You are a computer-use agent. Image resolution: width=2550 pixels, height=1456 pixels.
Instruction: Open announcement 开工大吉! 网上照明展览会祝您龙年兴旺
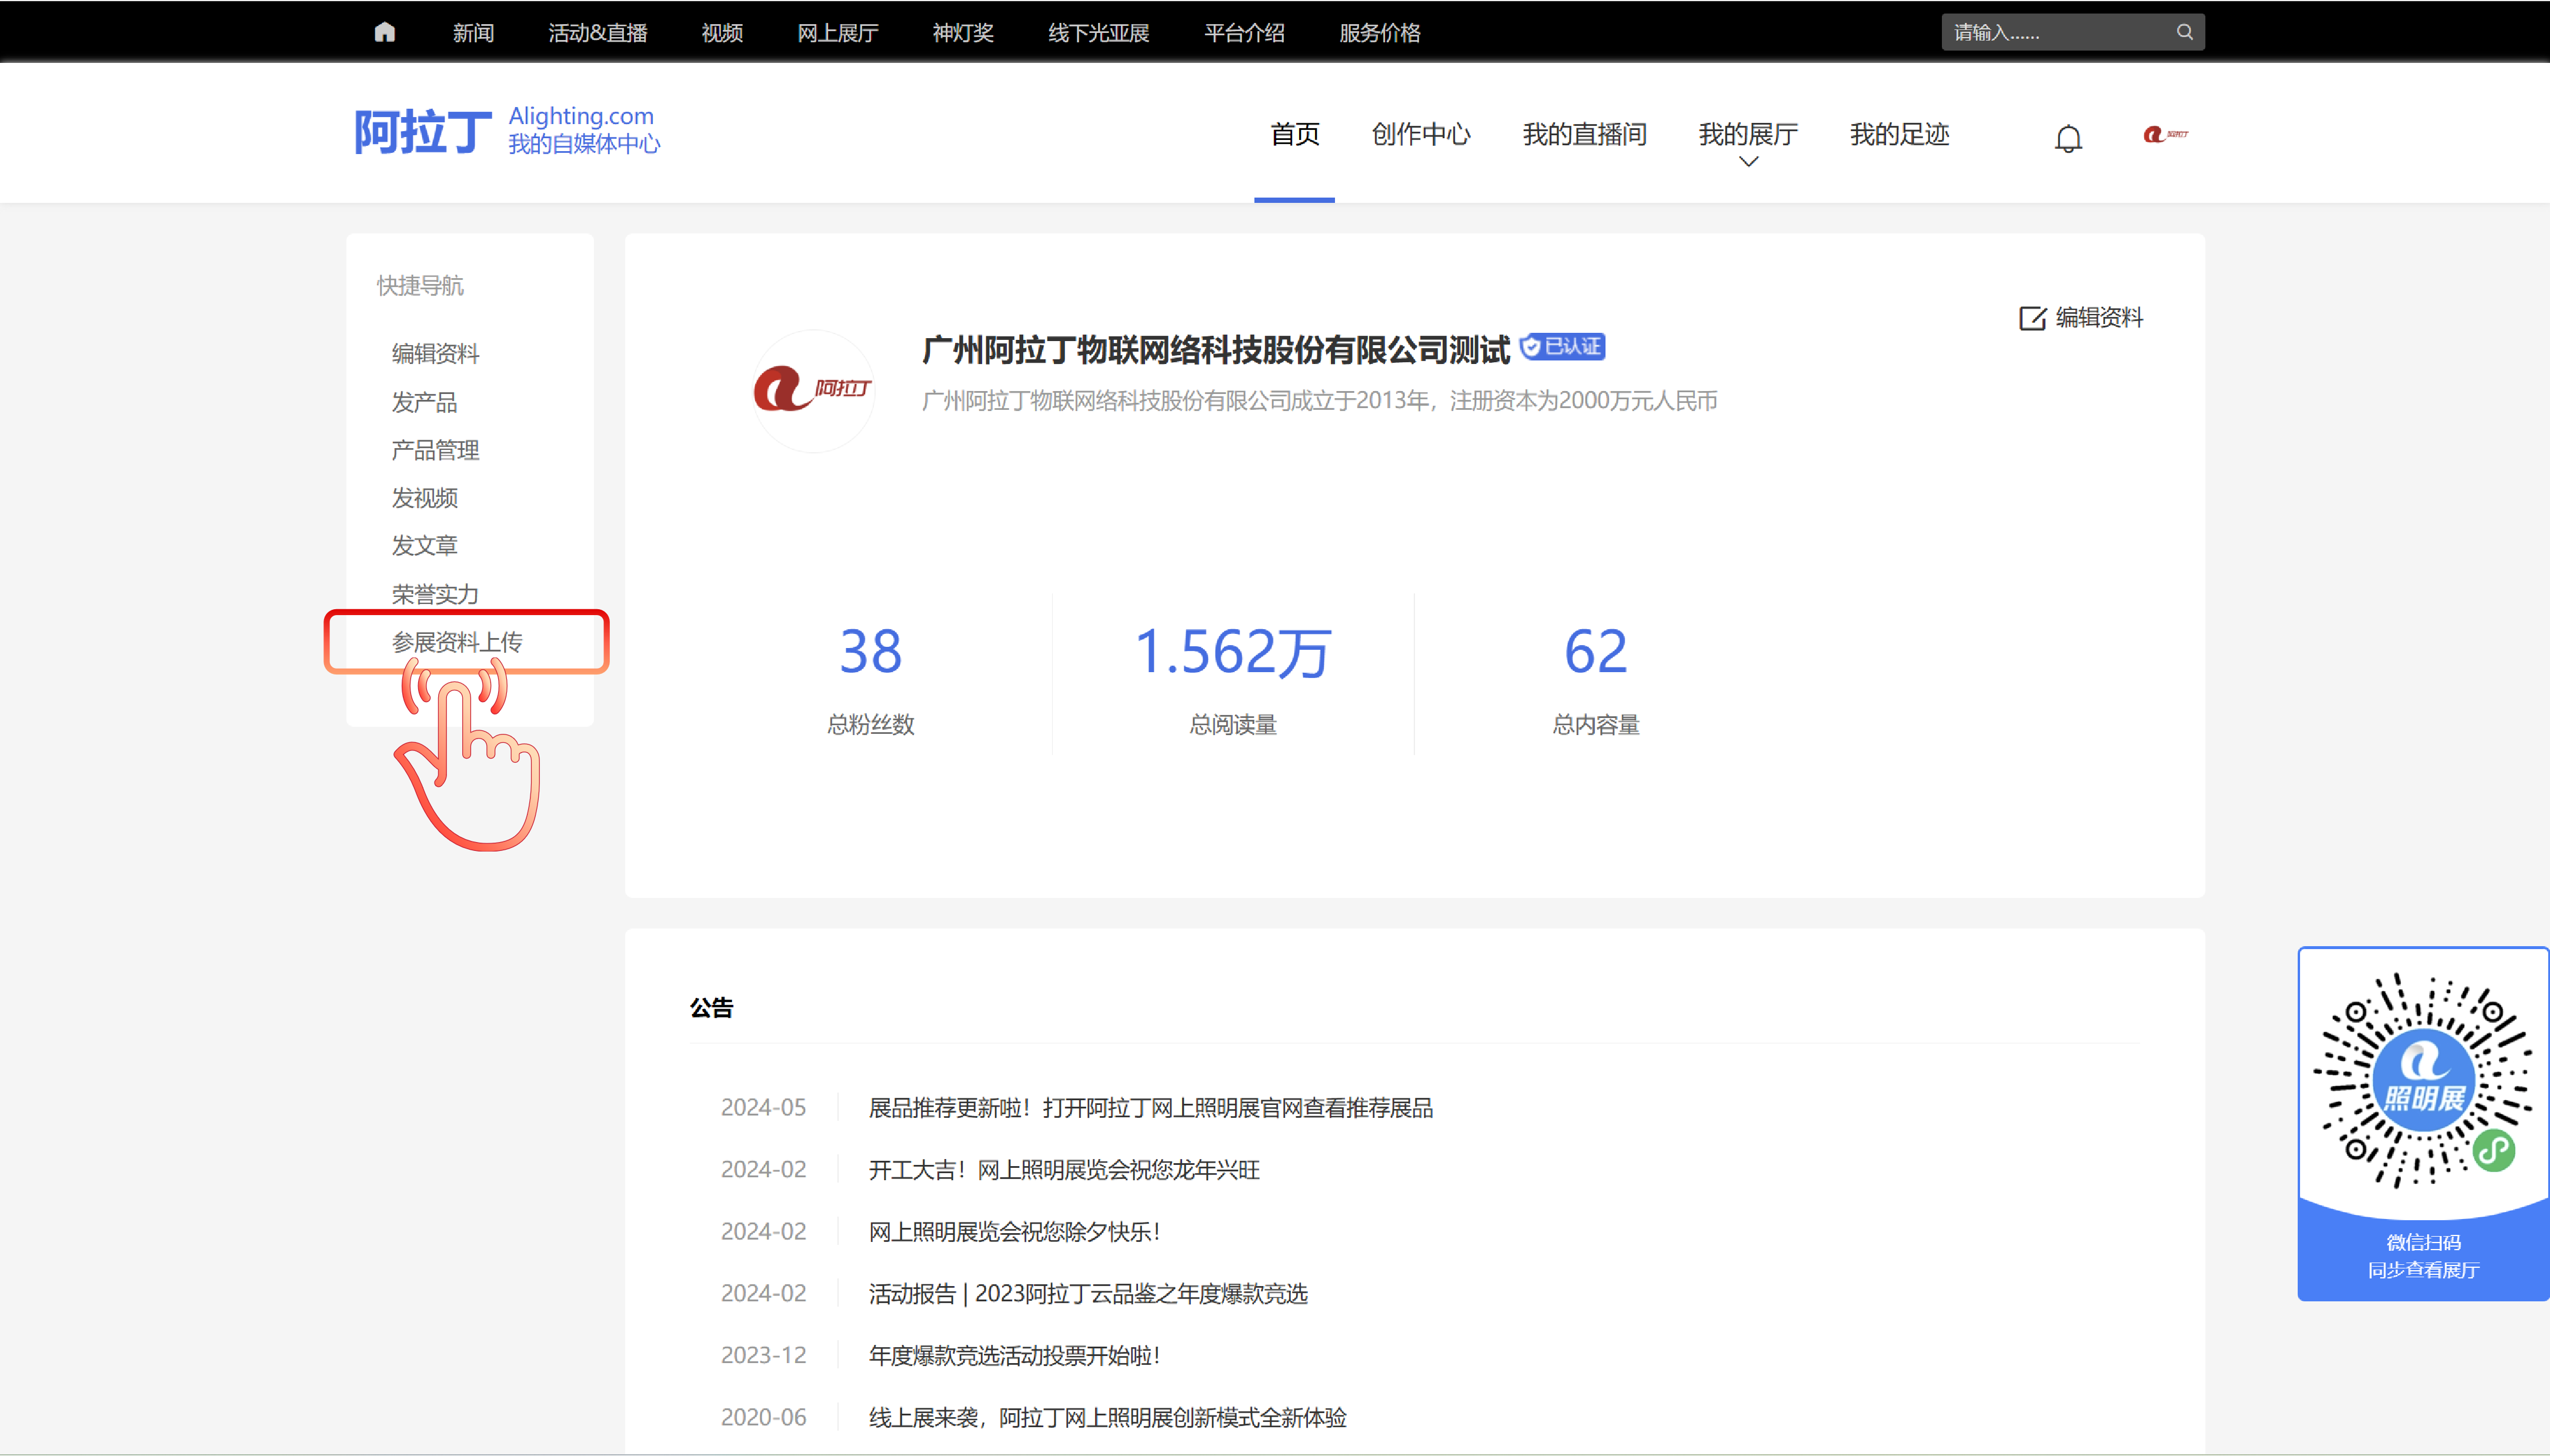pos(1064,1170)
